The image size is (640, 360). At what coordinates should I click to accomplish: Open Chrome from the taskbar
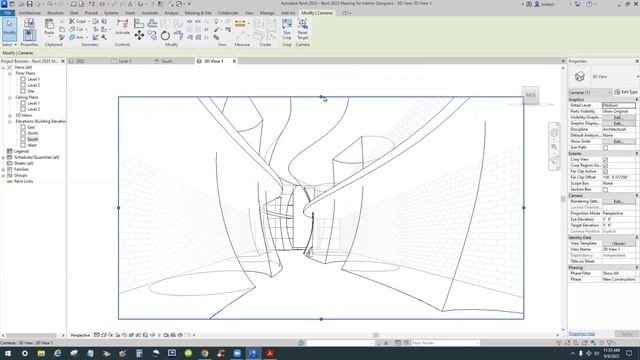[204, 353]
